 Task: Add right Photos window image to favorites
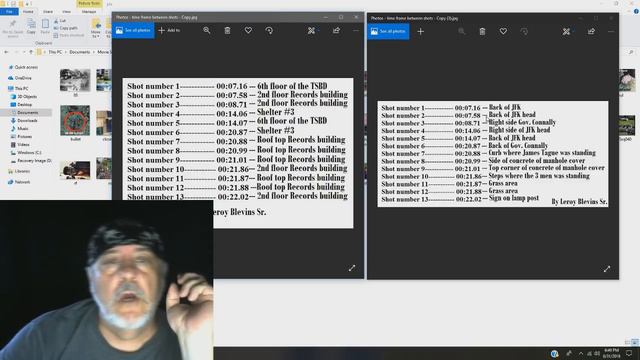(503, 31)
